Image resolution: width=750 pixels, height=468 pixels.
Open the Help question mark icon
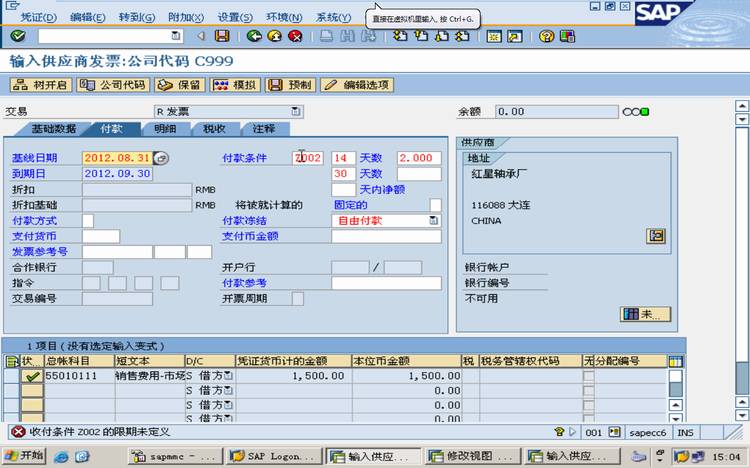(x=546, y=36)
